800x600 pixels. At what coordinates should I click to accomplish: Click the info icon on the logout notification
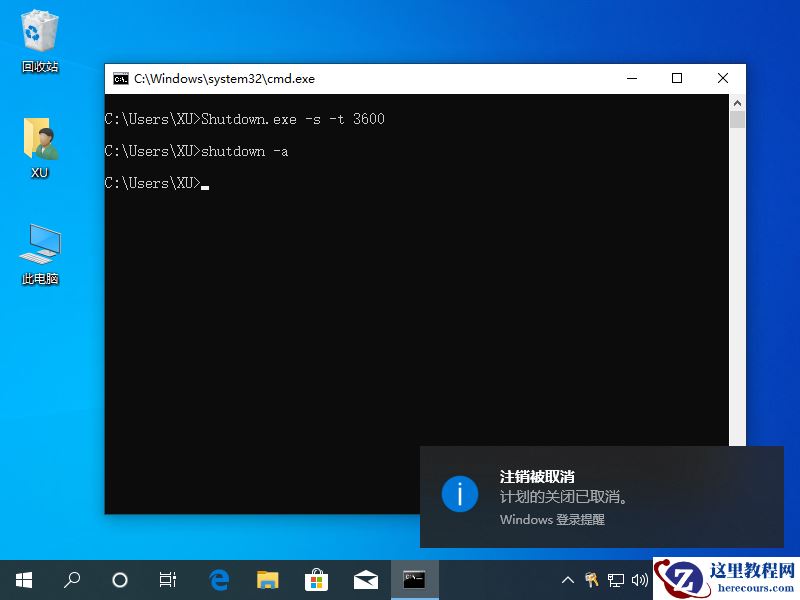click(460, 494)
